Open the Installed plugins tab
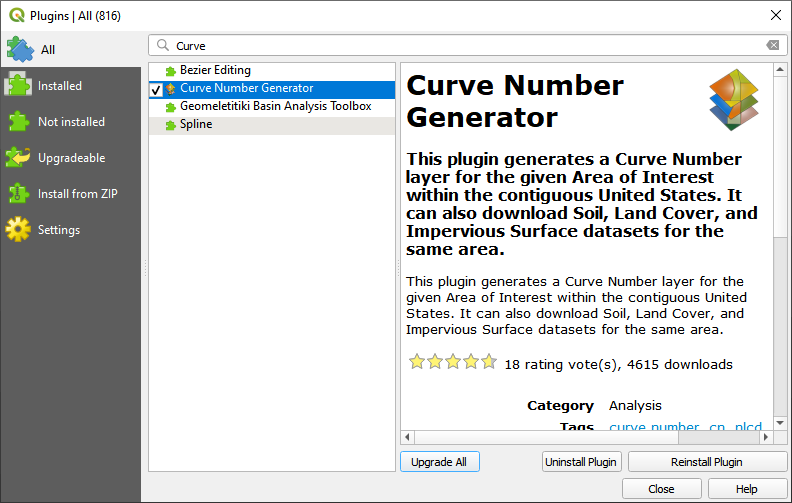This screenshot has width=792, height=503. [x=60, y=86]
